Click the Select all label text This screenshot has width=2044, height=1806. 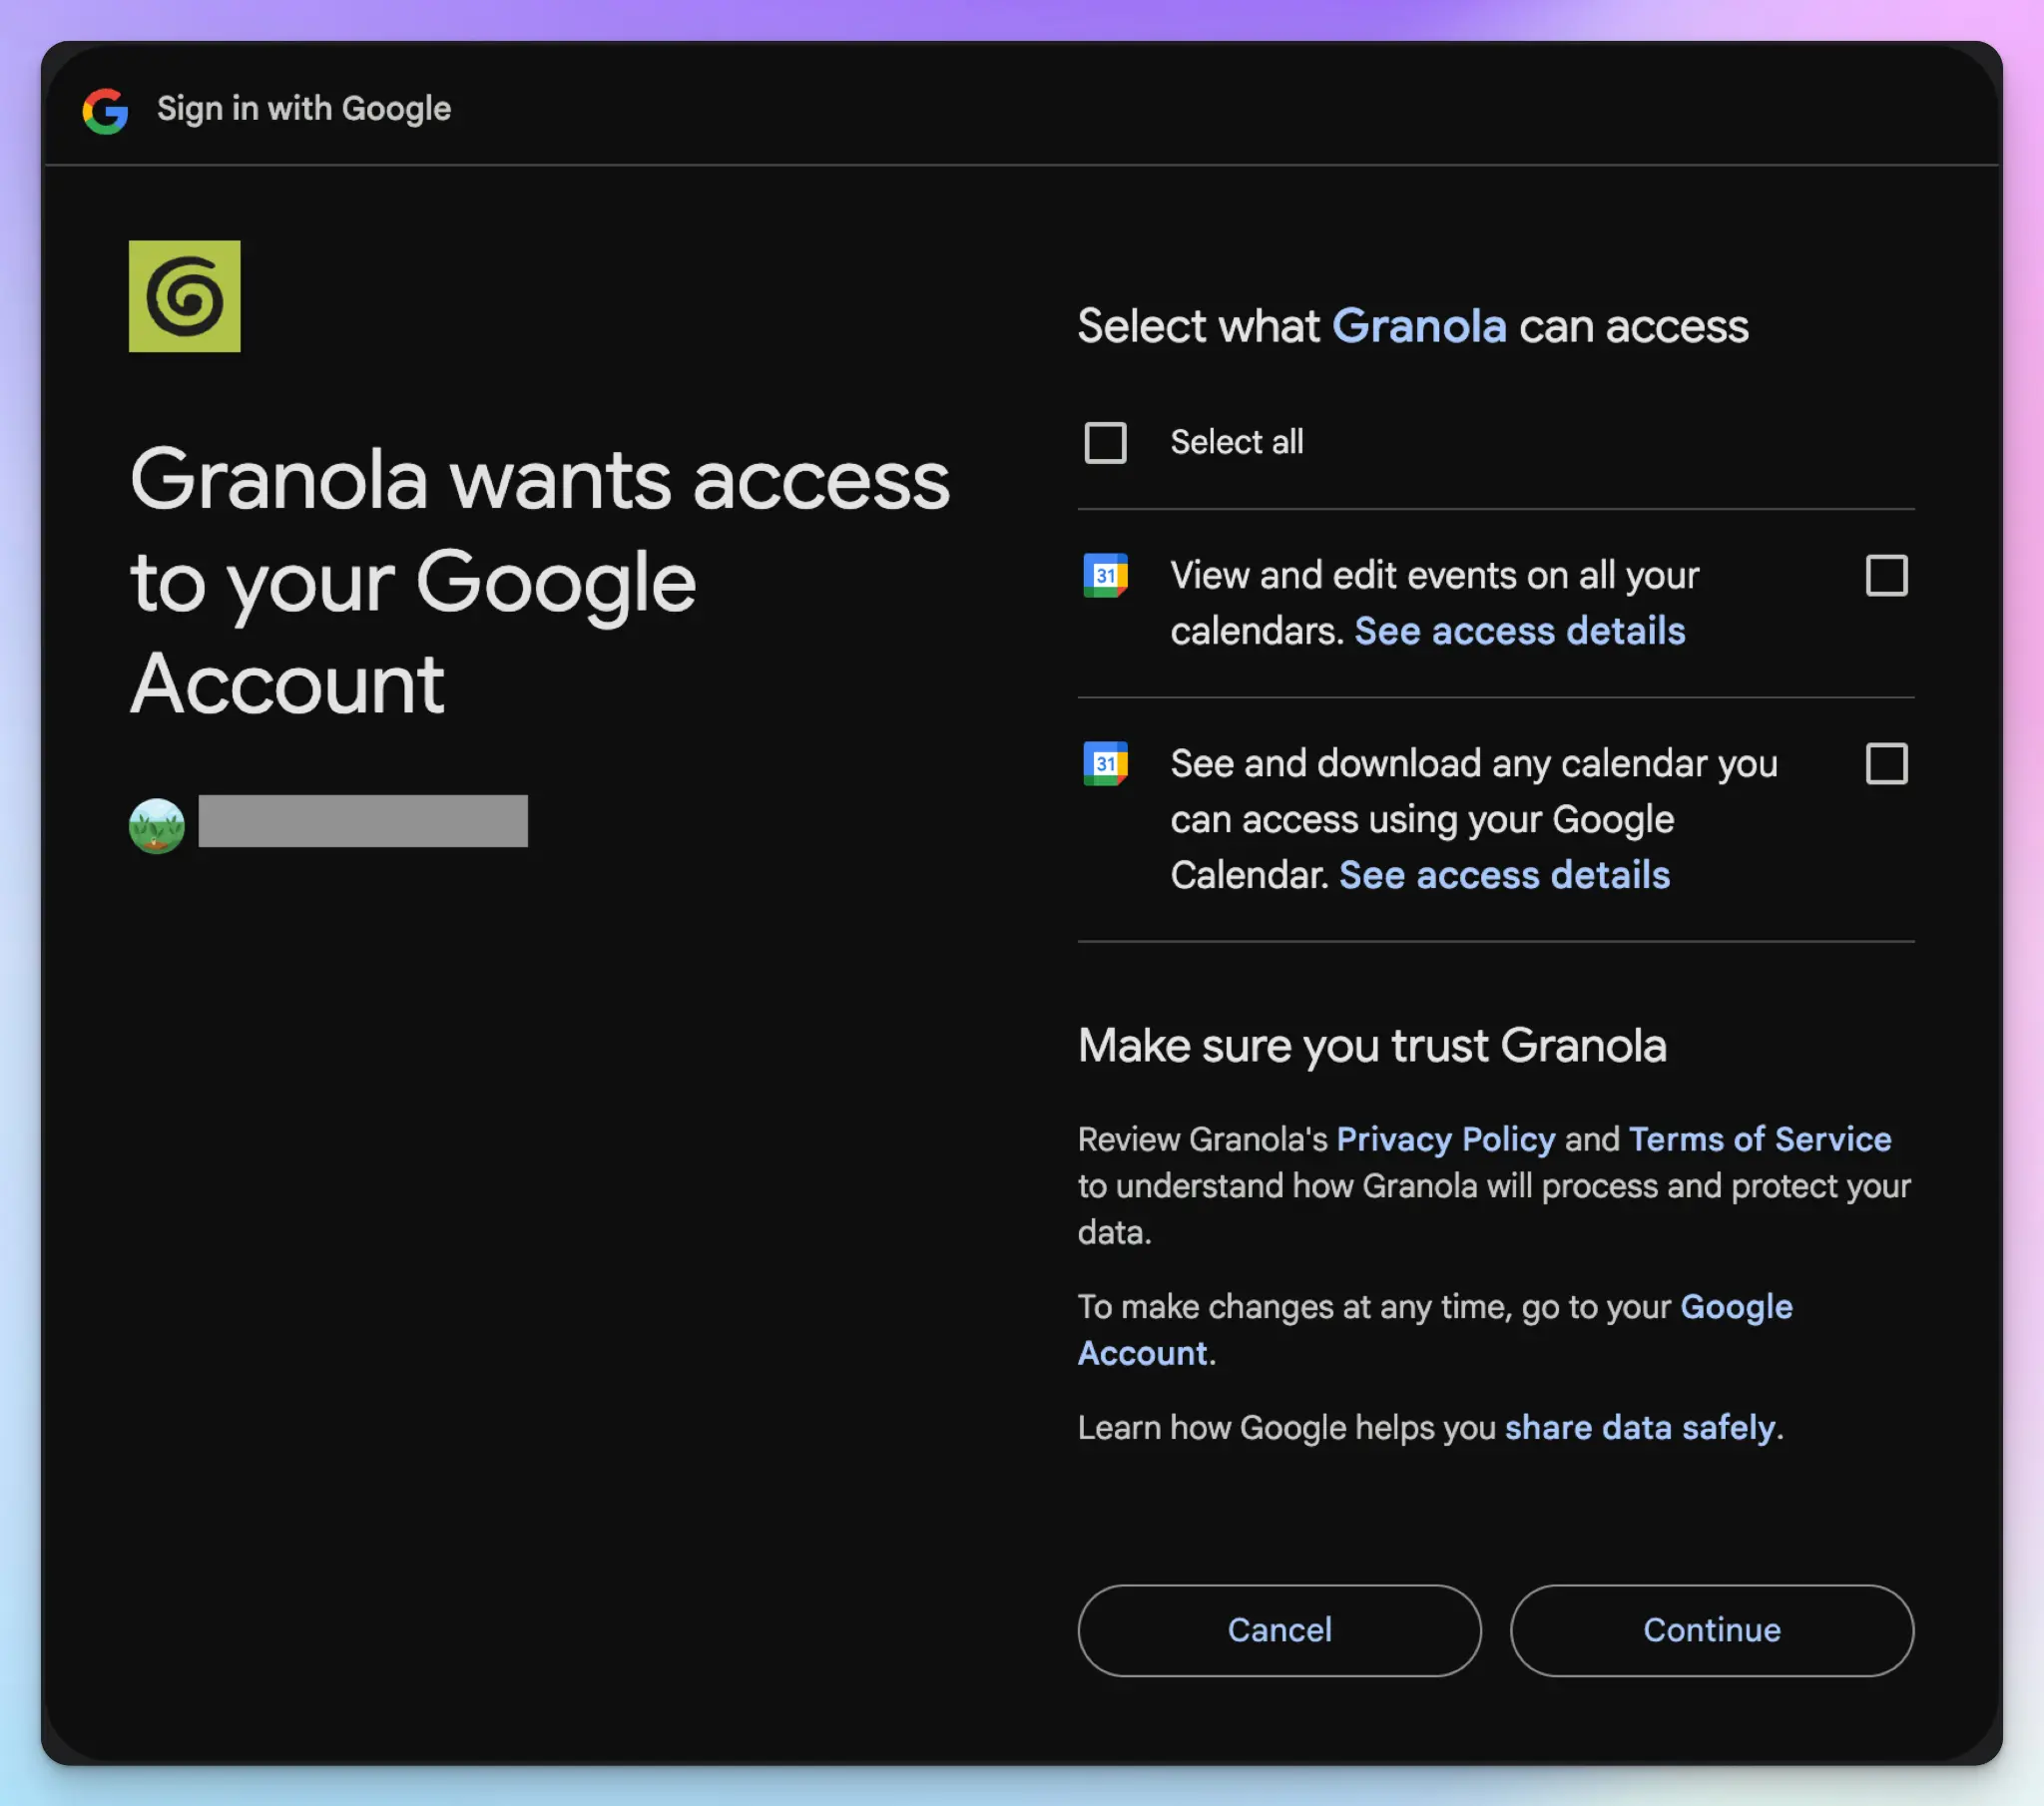1237,442
